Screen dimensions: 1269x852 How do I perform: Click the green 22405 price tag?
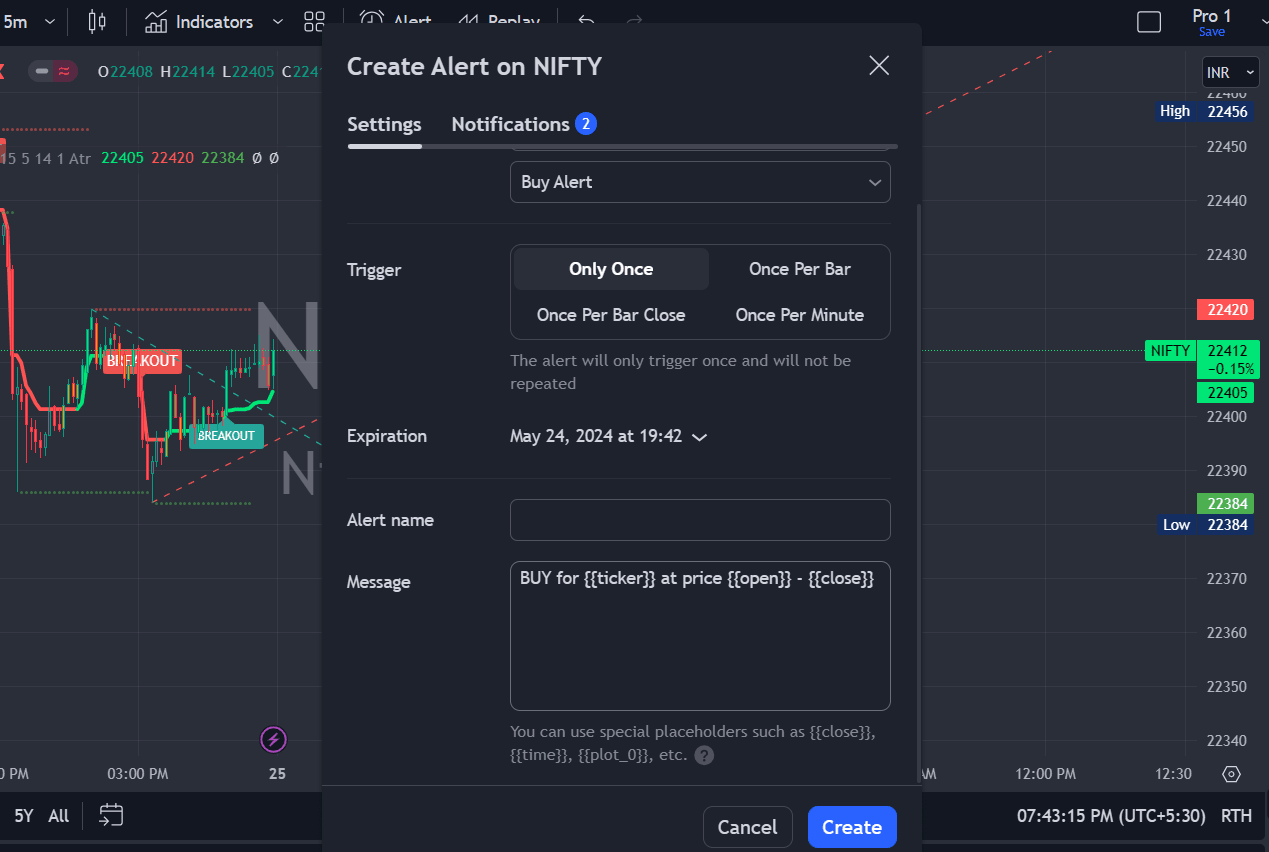(1225, 392)
